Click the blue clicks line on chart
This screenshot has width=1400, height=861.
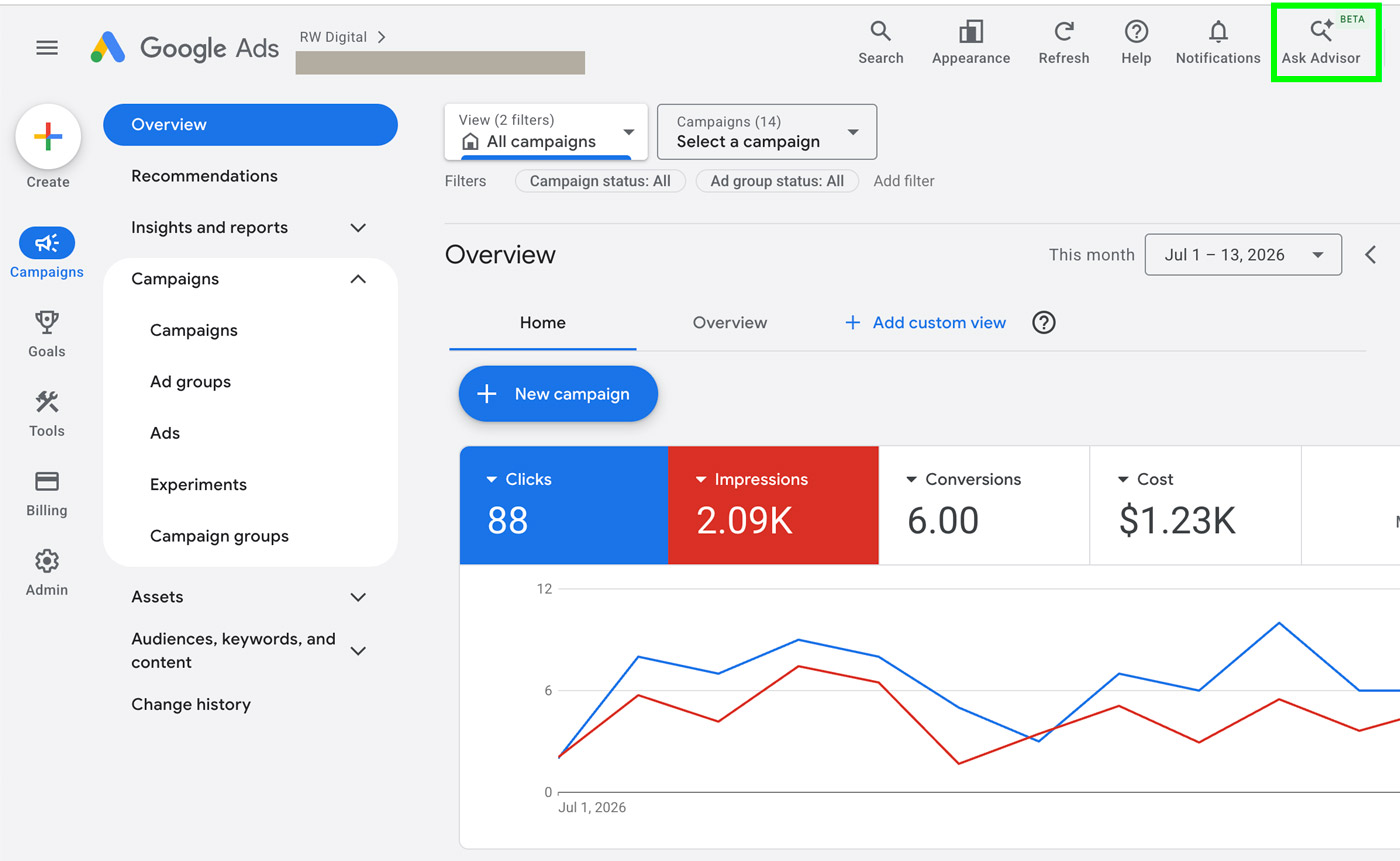(798, 640)
